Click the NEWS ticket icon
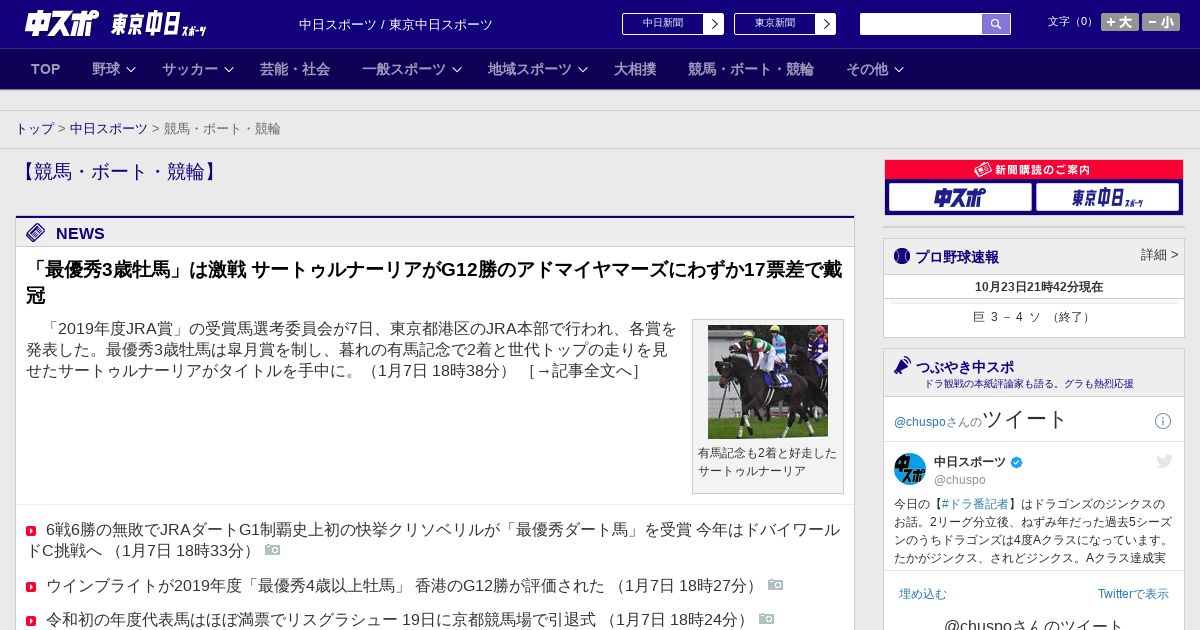The width and height of the screenshot is (1200, 630). (x=36, y=233)
